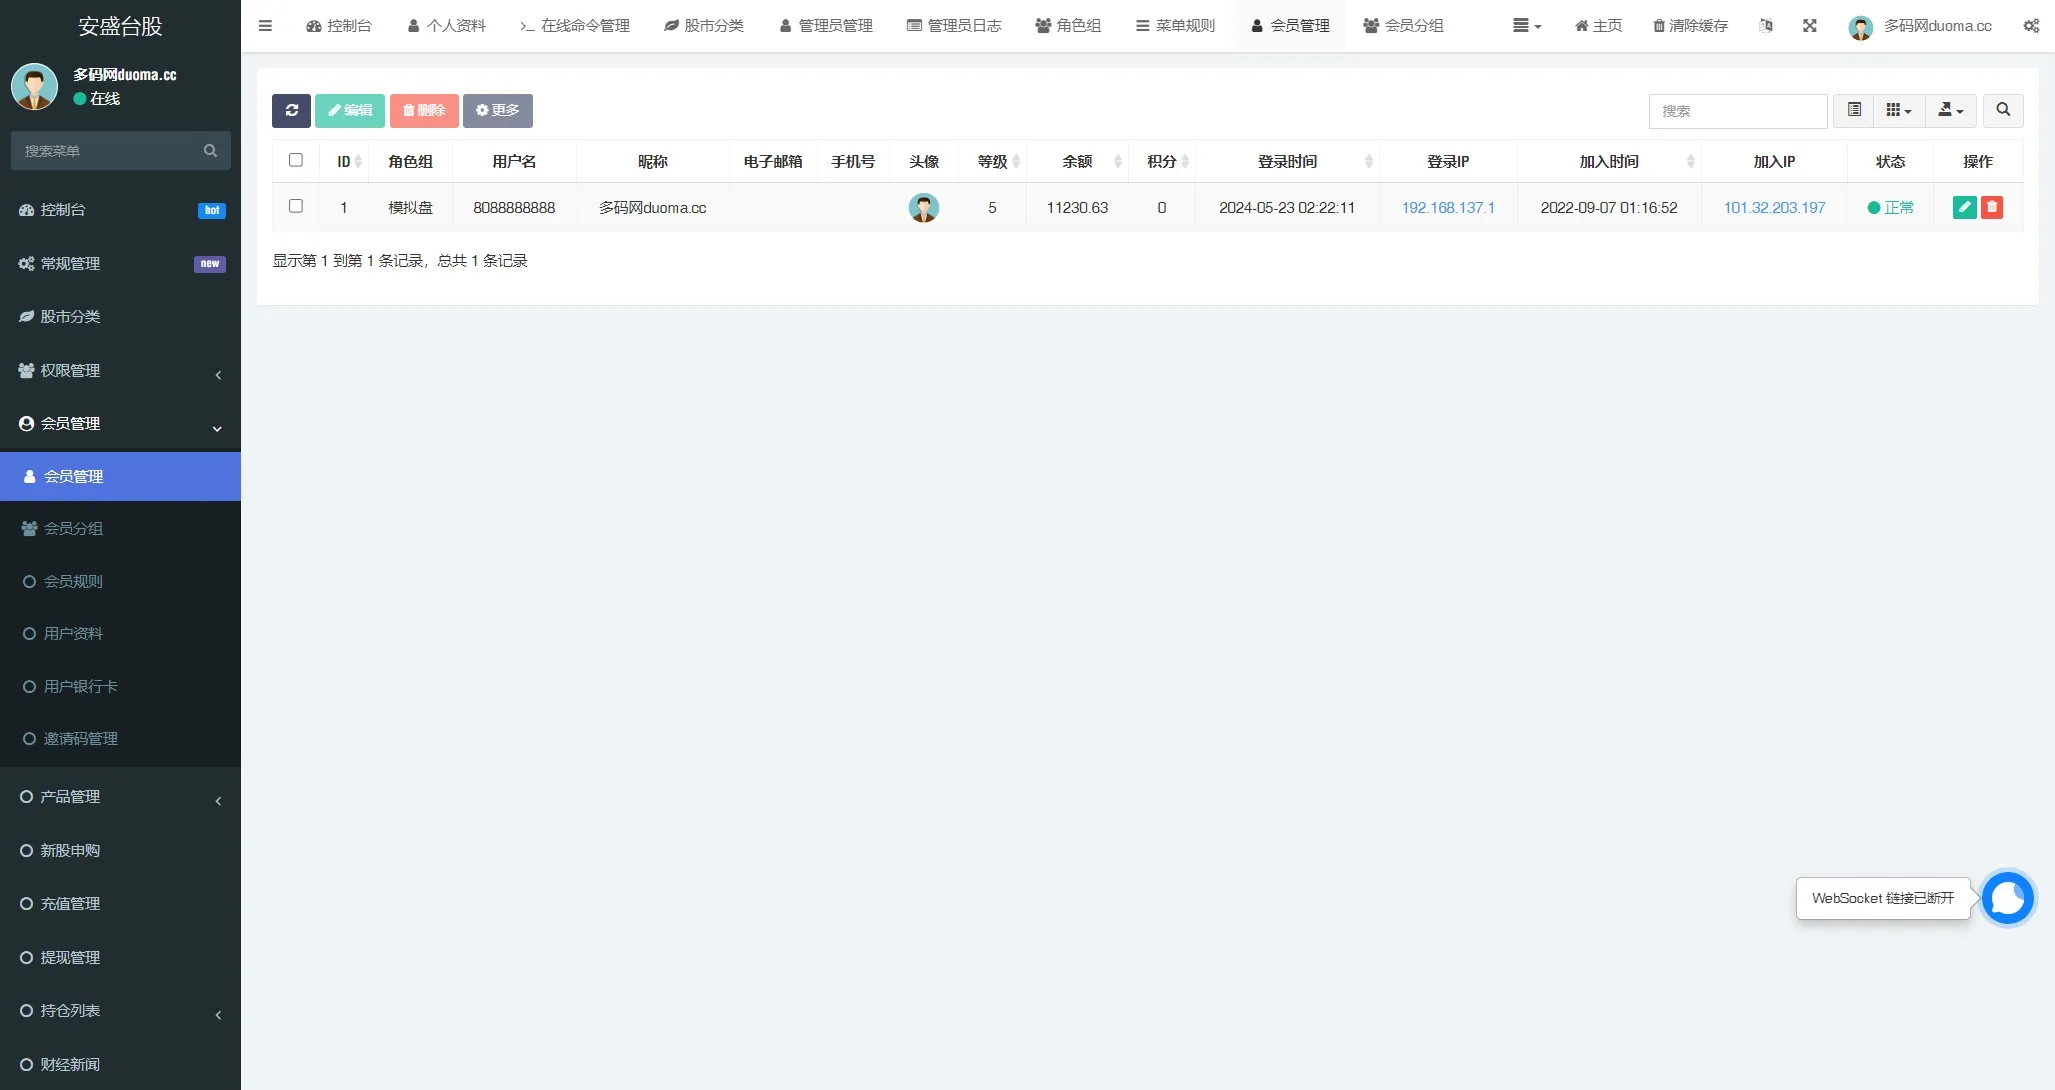The width and height of the screenshot is (2055, 1090).
Task: Open the column visibility dropdown
Action: pos(1898,110)
